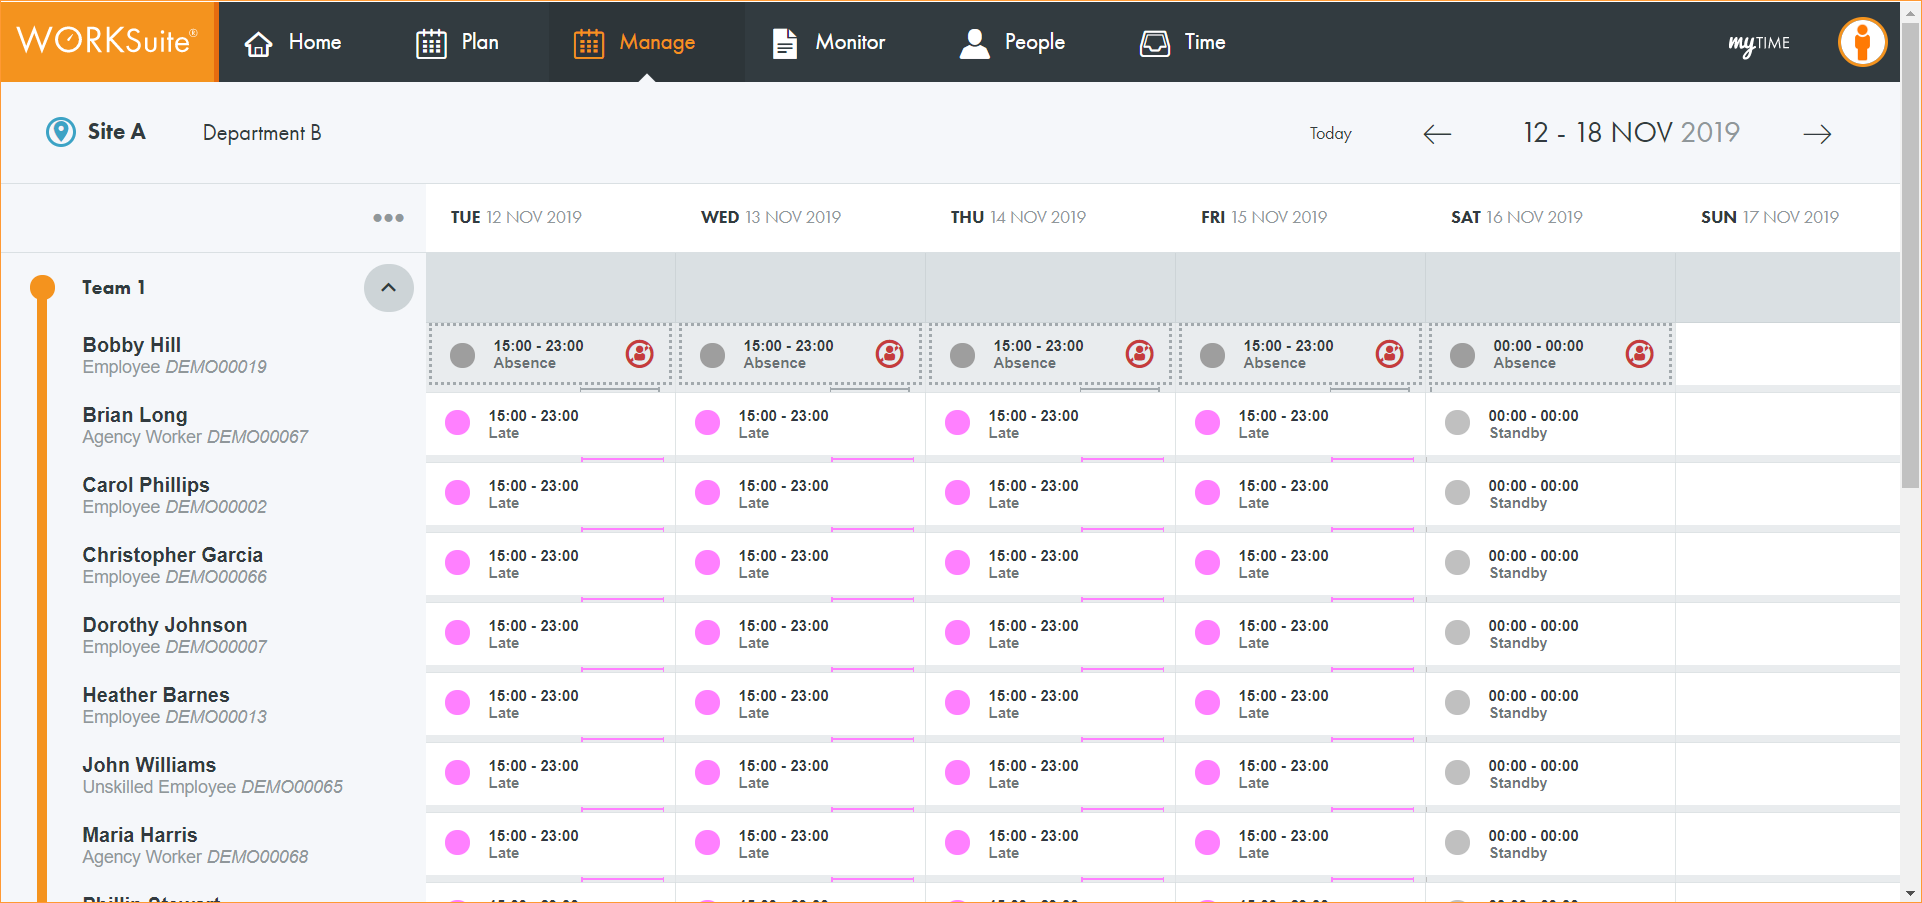Open the myTIME icon in header
Image resolution: width=1922 pixels, height=903 pixels.
coord(1758,43)
